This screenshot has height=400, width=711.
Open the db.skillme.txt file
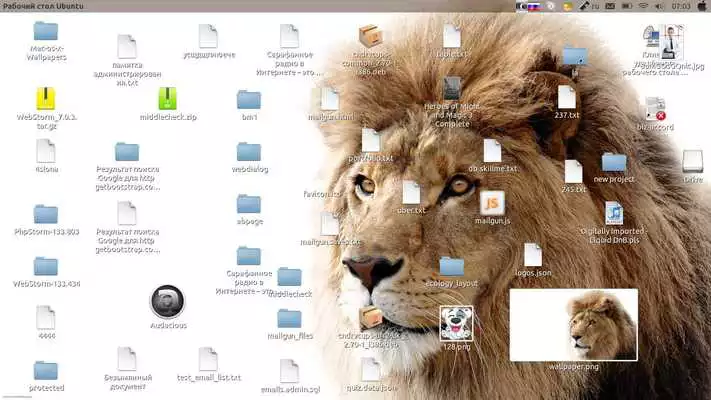(492, 151)
